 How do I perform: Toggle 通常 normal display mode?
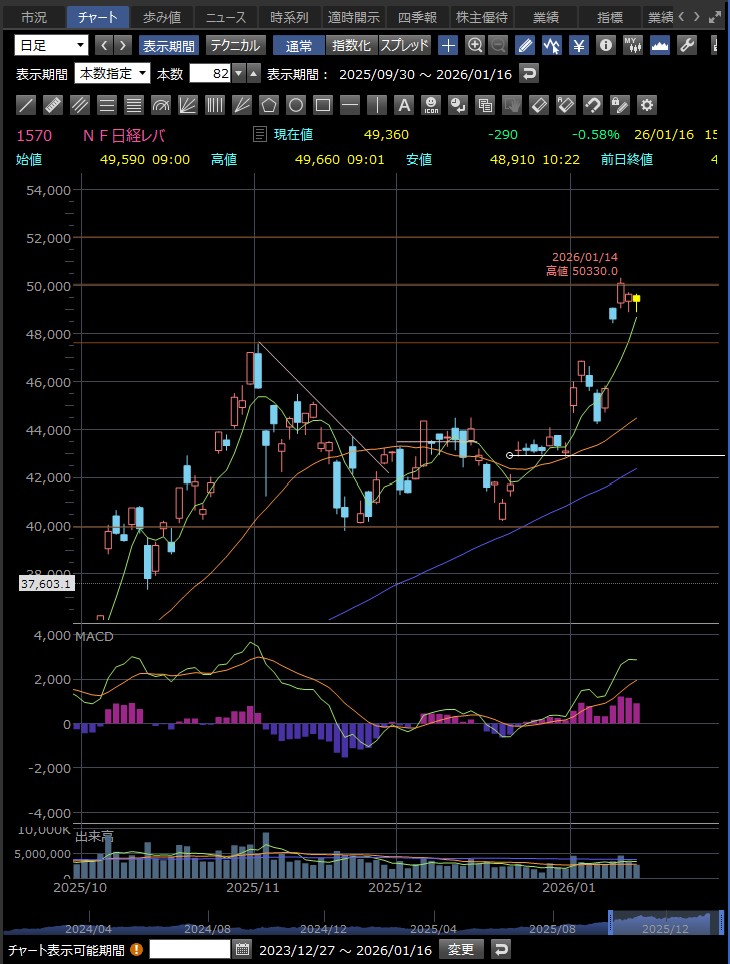tap(298, 45)
